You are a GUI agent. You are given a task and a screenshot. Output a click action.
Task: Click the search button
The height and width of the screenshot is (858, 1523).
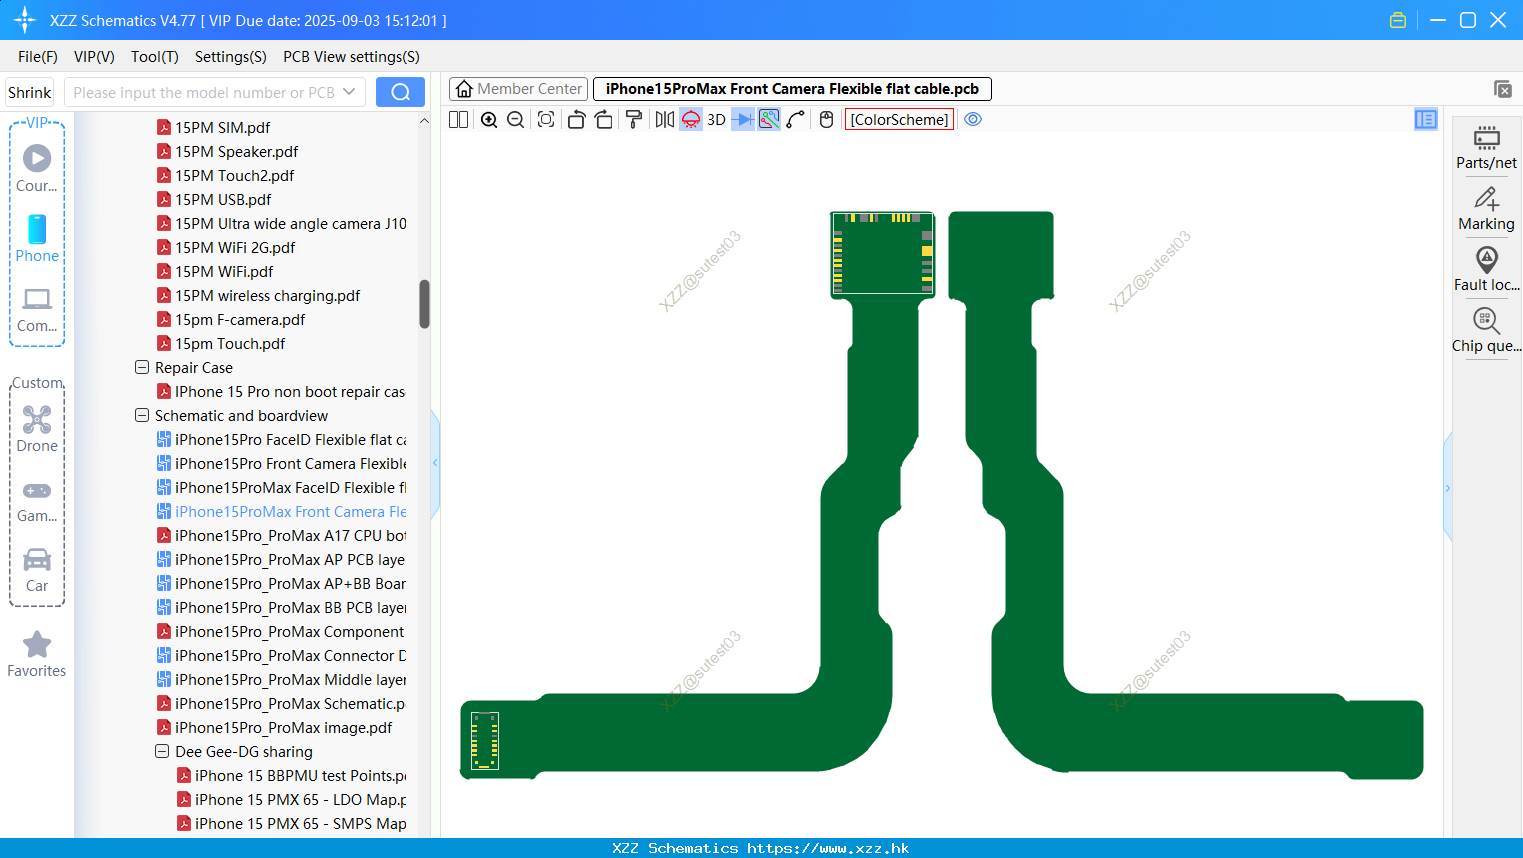[400, 92]
